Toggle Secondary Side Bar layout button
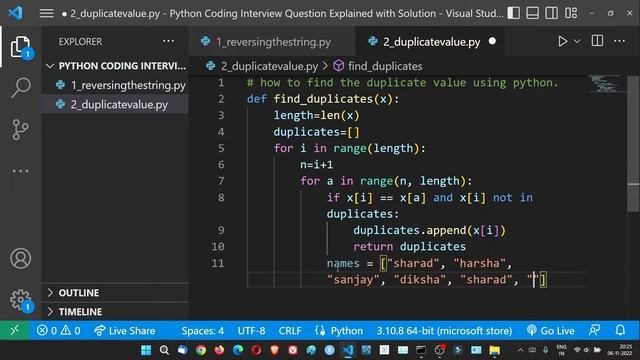Screen dimensions: 640x360 point(551,13)
